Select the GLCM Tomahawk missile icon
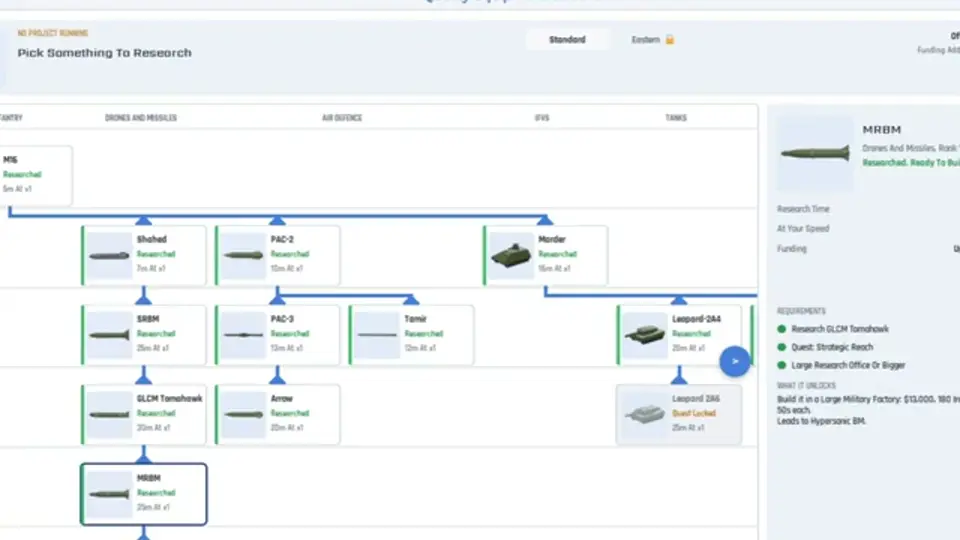This screenshot has height=540, width=960. click(x=109, y=415)
